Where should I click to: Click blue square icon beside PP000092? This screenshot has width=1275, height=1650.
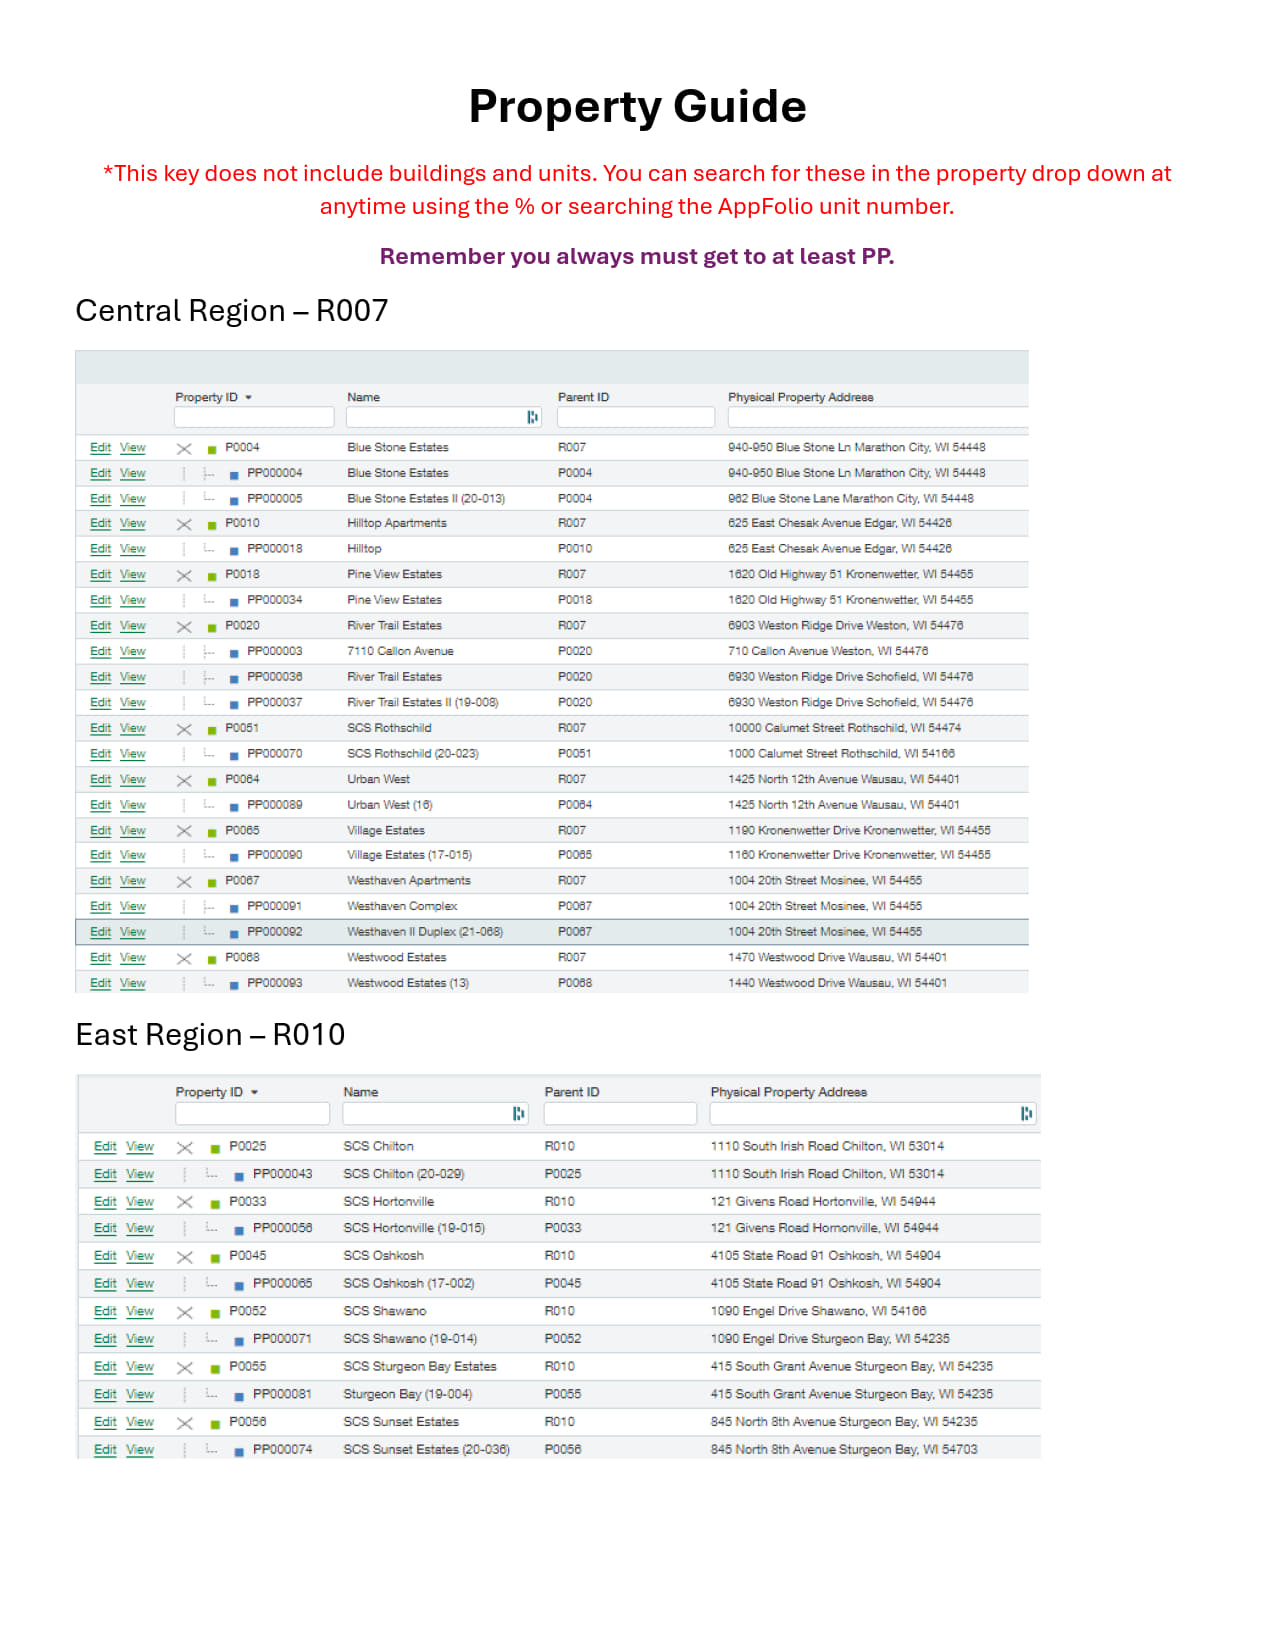pos(234,933)
